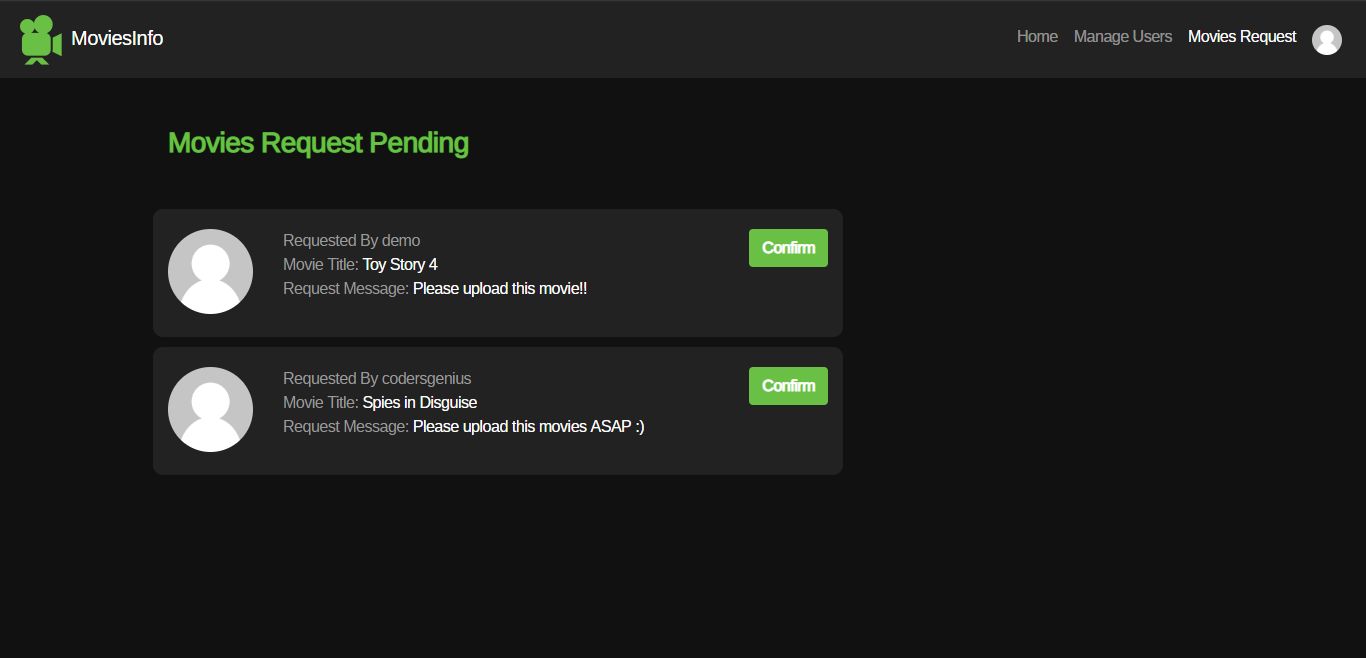Image resolution: width=1366 pixels, height=658 pixels.
Task: Open the Manage Users page
Action: [x=1122, y=37]
